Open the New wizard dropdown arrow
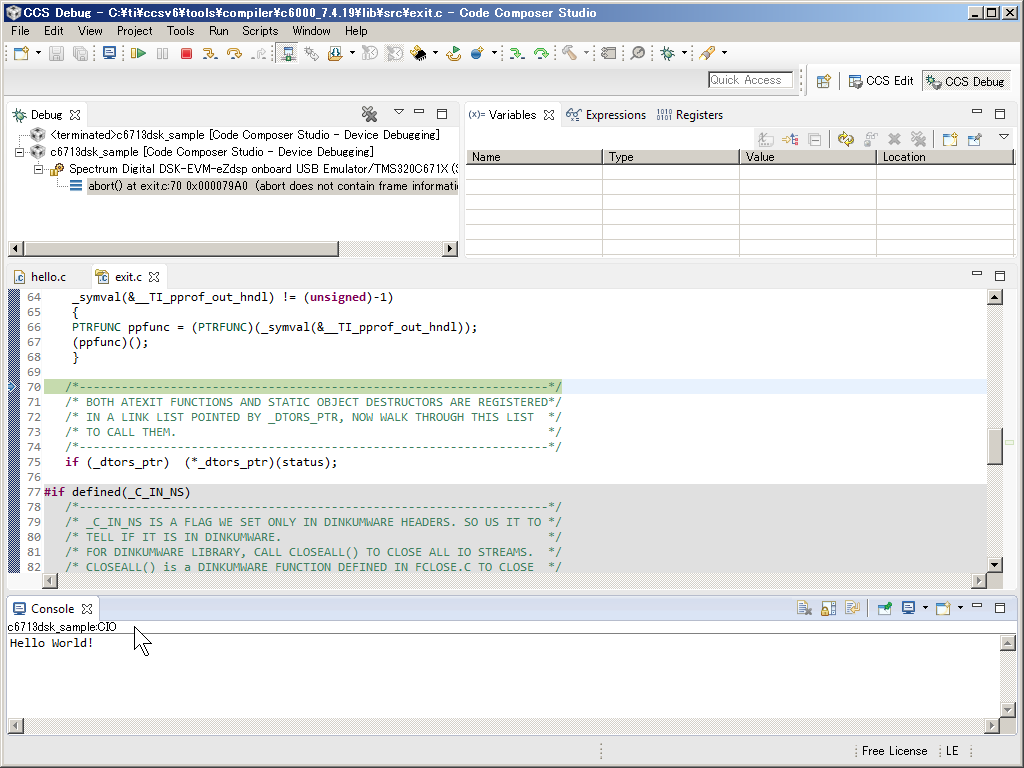The image size is (1024, 768). (x=38, y=54)
